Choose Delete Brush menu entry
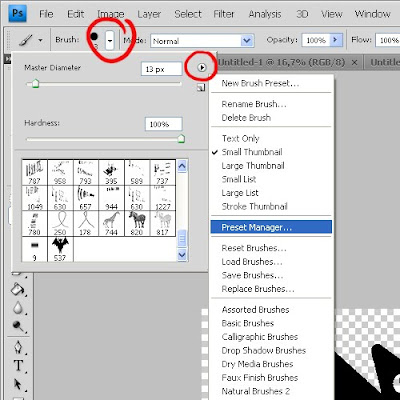The image size is (400, 400). click(x=271, y=118)
